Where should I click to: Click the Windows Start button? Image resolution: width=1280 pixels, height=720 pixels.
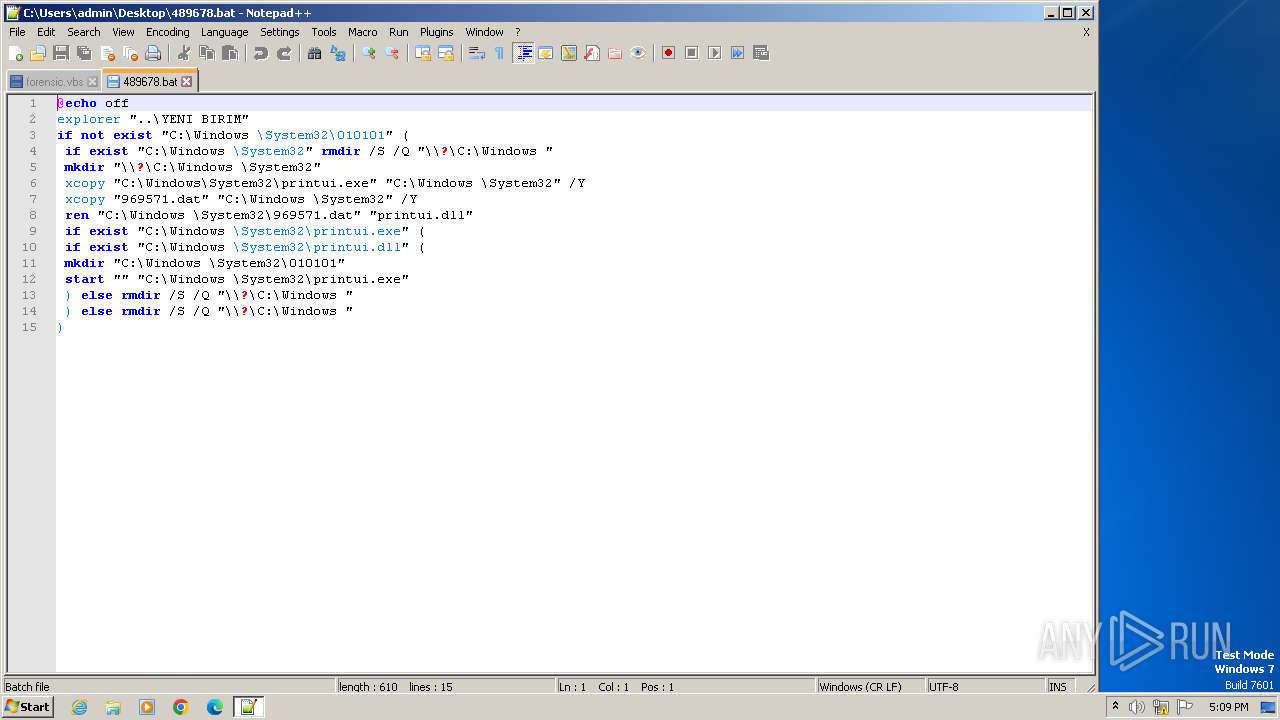27,707
